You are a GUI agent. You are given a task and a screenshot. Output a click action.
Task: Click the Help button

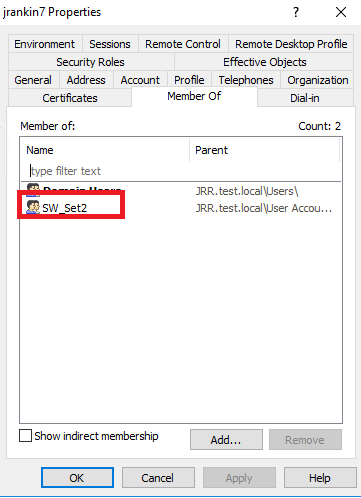click(x=320, y=478)
